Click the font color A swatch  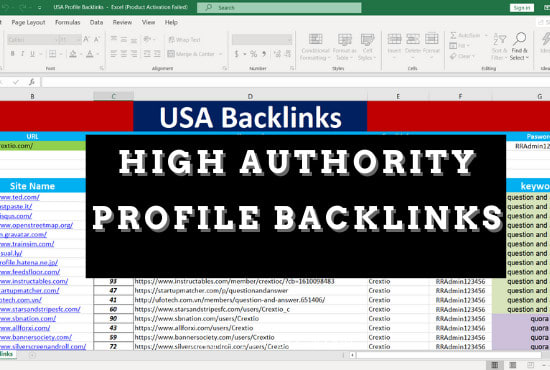coord(90,54)
